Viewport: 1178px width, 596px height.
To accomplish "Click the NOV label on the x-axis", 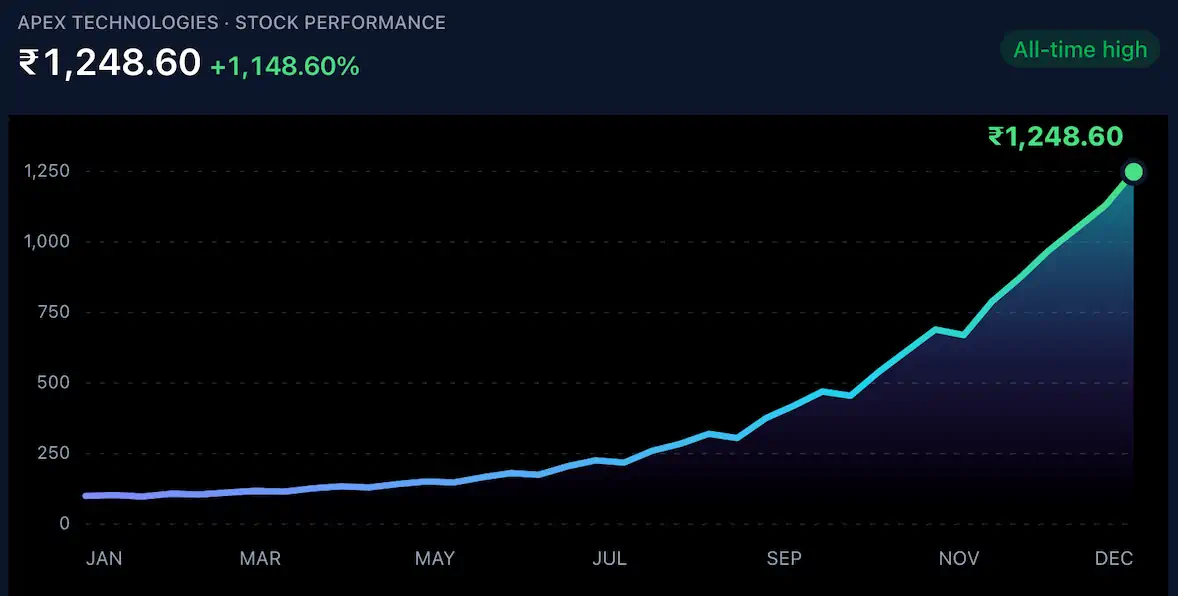I will click(959, 558).
